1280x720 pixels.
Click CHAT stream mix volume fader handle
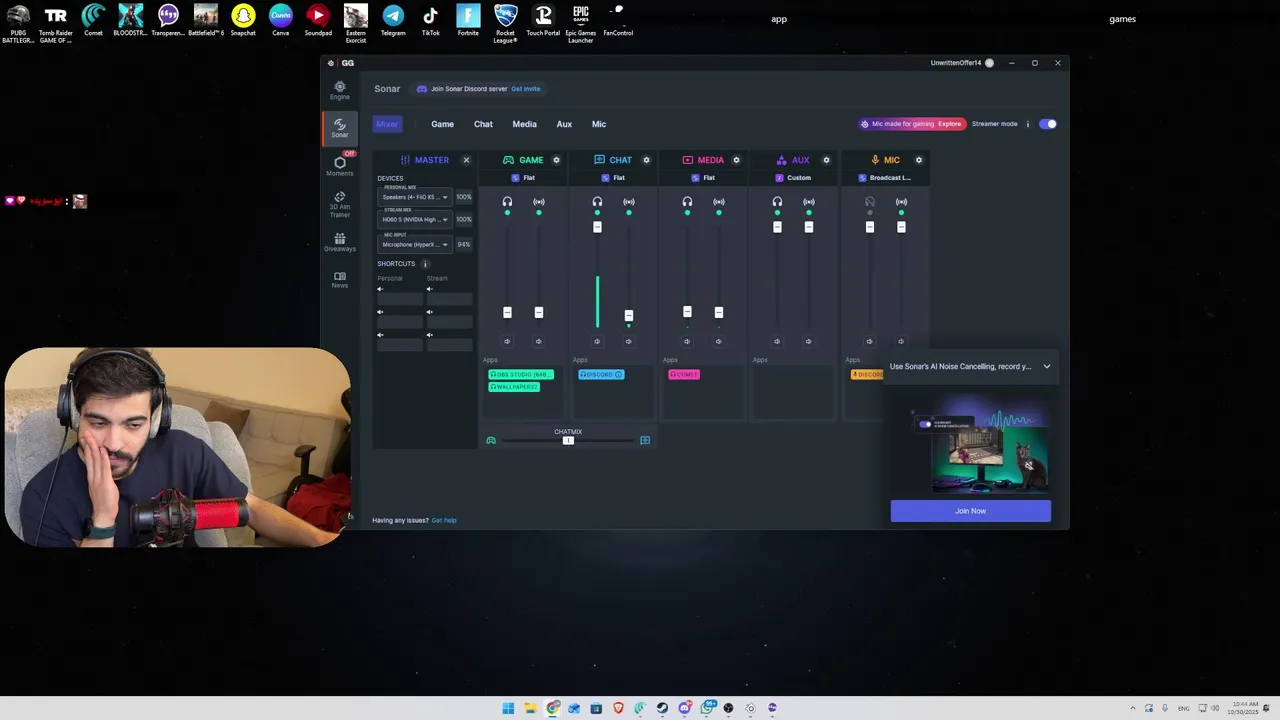628,315
